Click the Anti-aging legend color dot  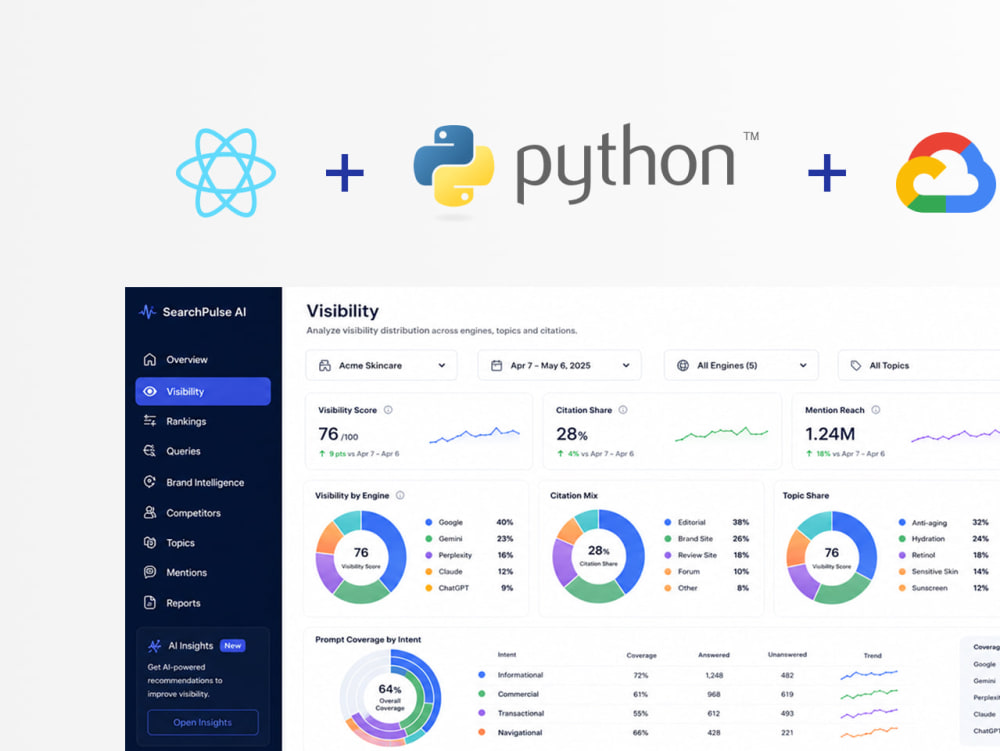pyautogui.click(x=902, y=522)
